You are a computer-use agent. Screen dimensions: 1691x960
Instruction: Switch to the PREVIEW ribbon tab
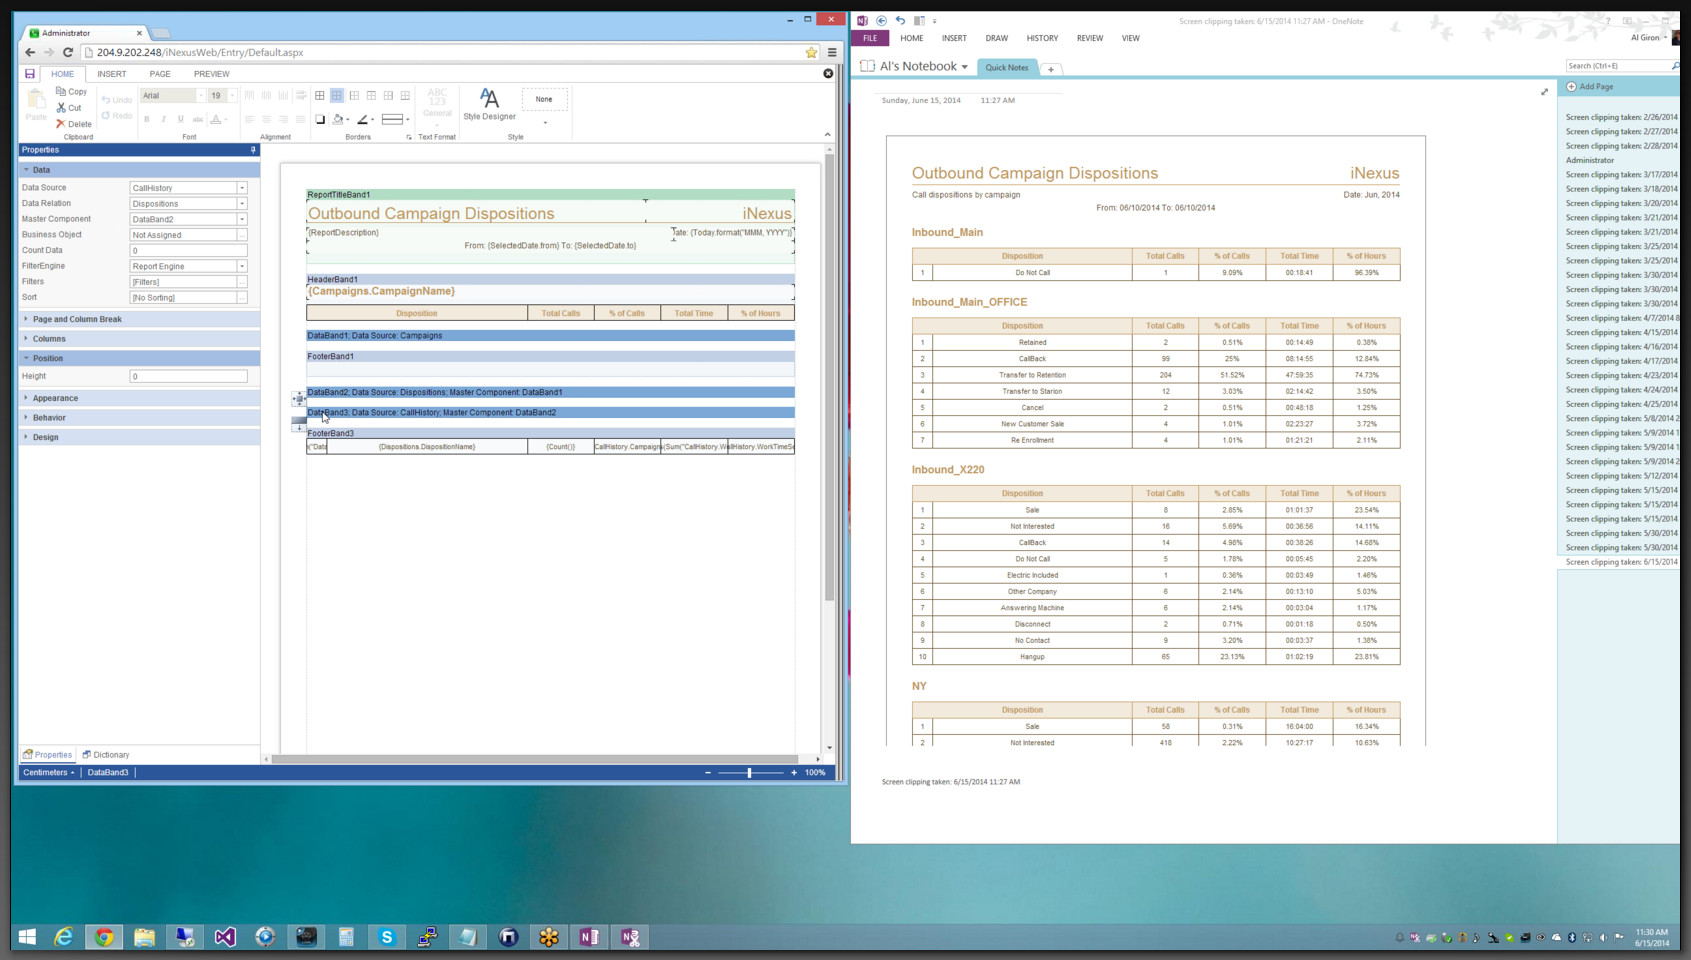[x=211, y=74]
